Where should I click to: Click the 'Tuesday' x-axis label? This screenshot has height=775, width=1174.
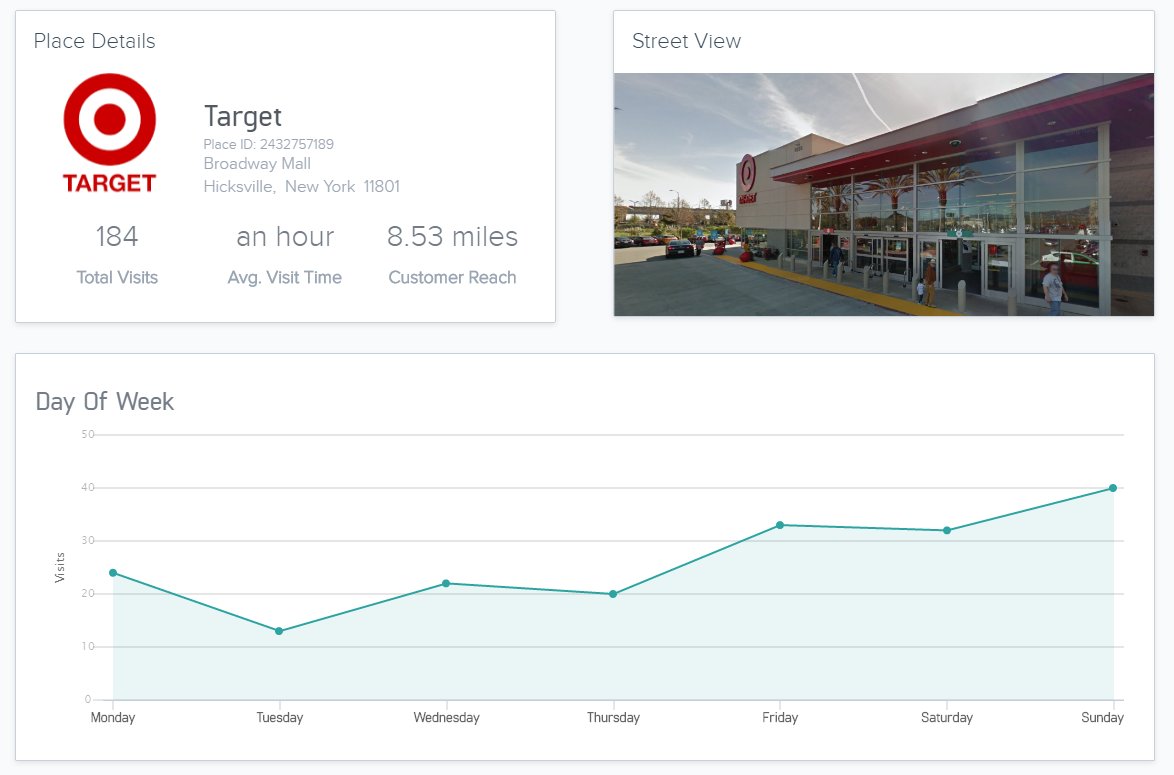coord(280,717)
